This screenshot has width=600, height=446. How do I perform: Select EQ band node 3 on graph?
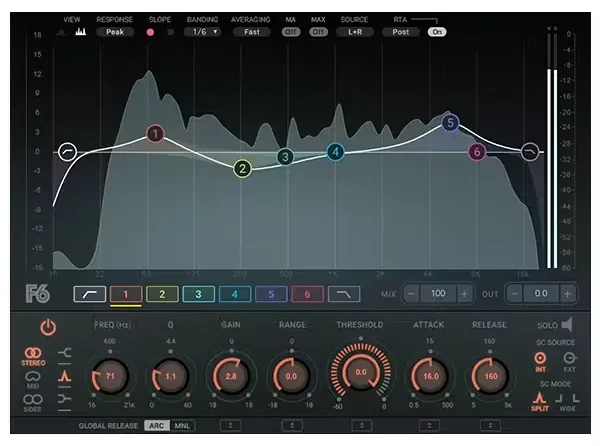pos(285,156)
